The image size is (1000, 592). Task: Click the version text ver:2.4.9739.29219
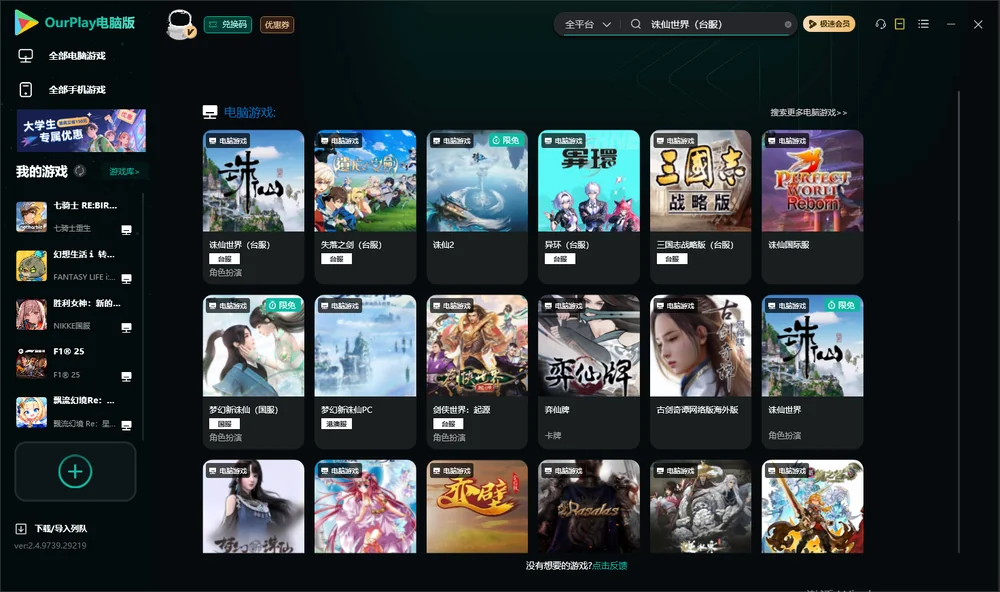coord(50,545)
